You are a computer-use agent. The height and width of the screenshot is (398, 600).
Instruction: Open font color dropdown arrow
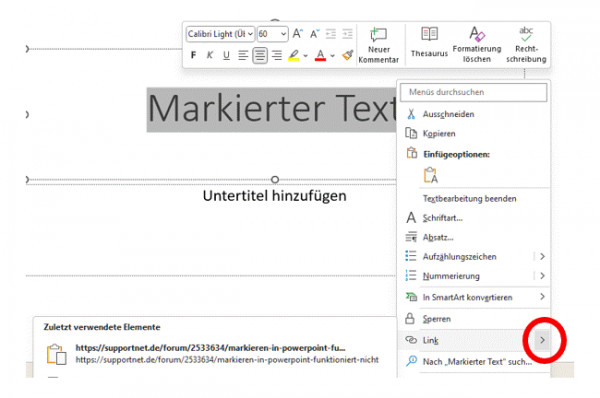(333, 56)
